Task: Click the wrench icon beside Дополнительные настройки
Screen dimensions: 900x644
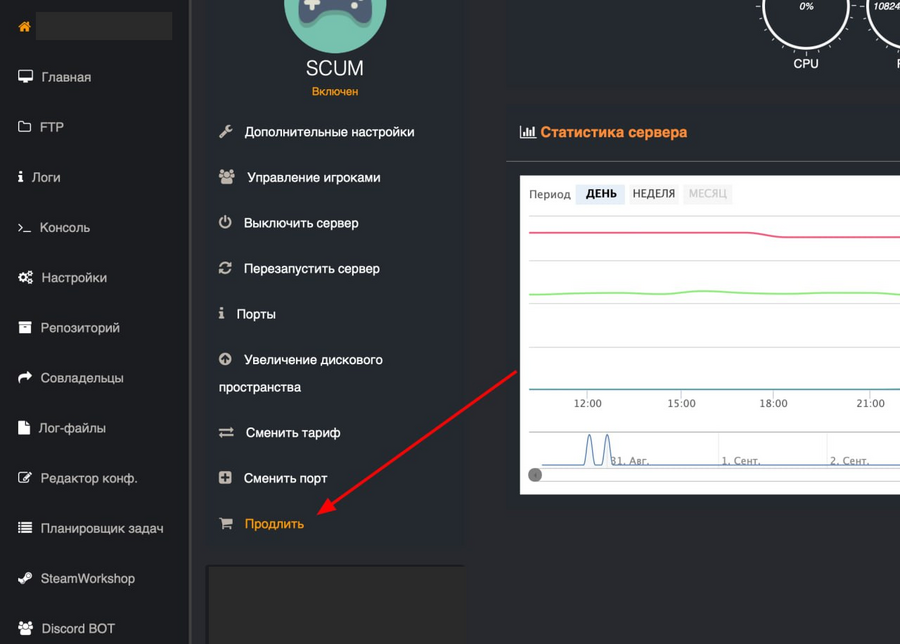Action: pyautogui.click(x=226, y=131)
